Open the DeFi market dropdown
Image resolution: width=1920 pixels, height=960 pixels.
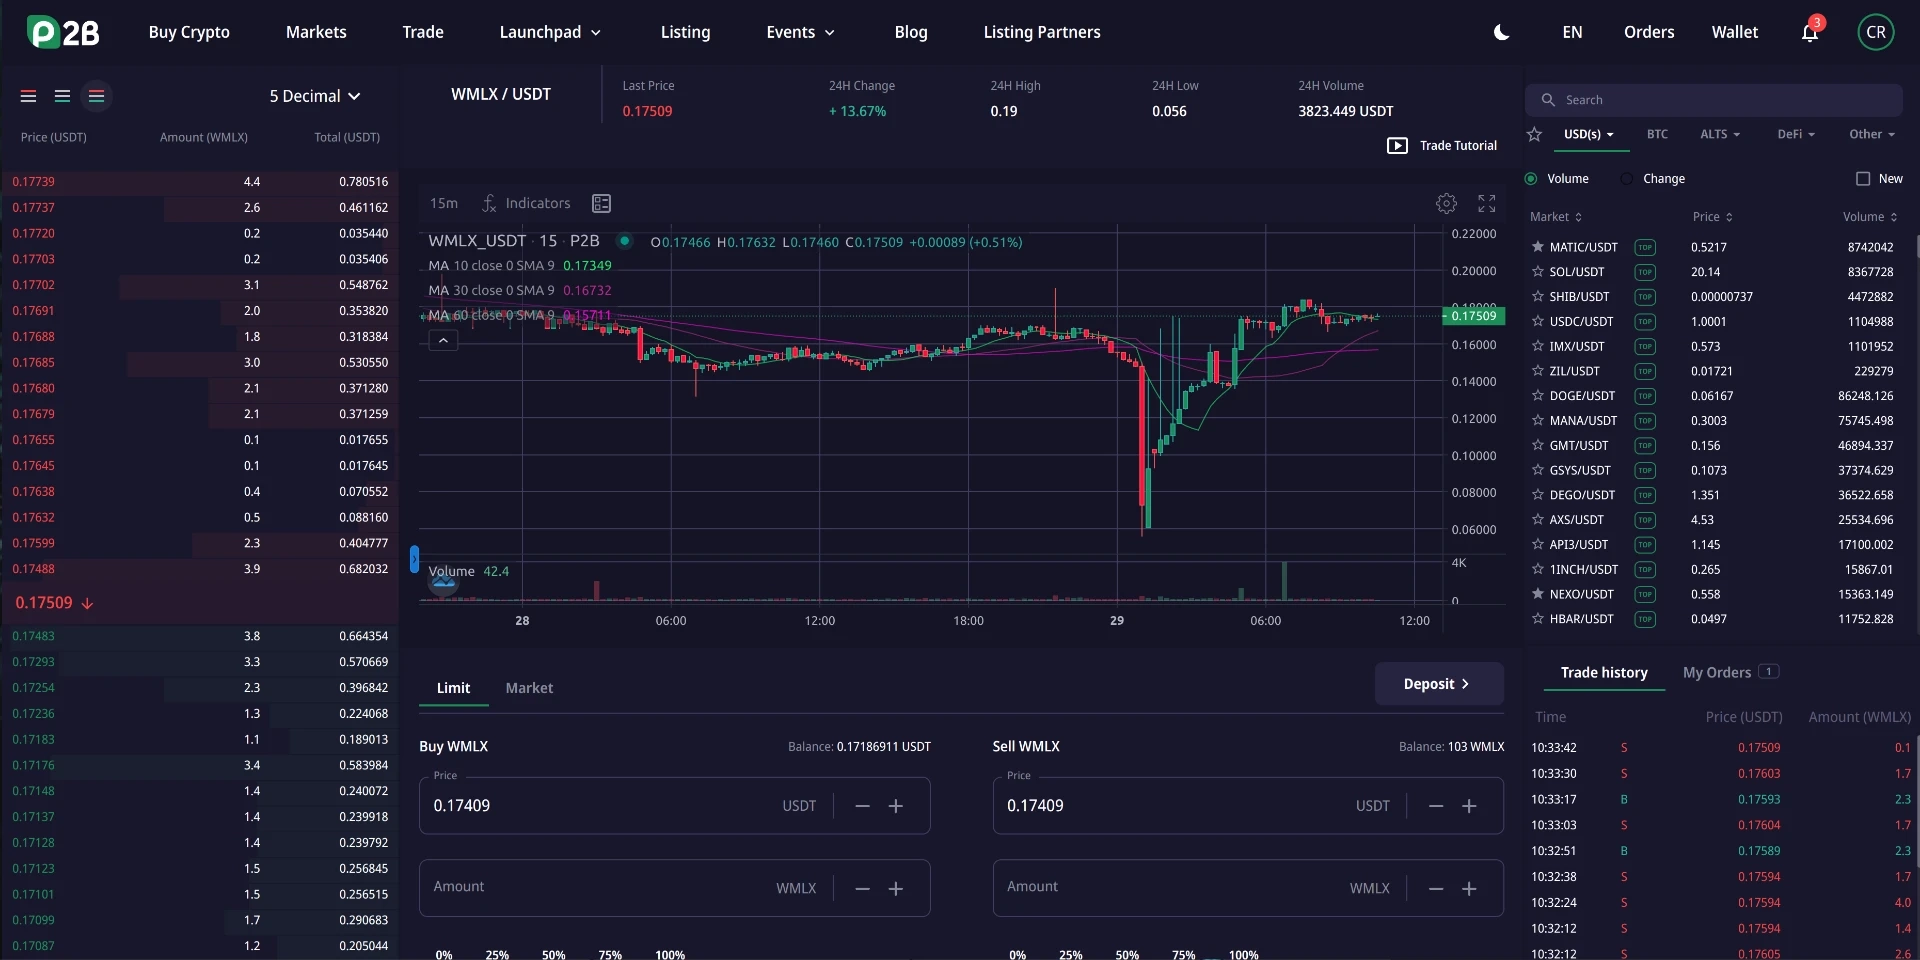pyautogui.click(x=1796, y=134)
